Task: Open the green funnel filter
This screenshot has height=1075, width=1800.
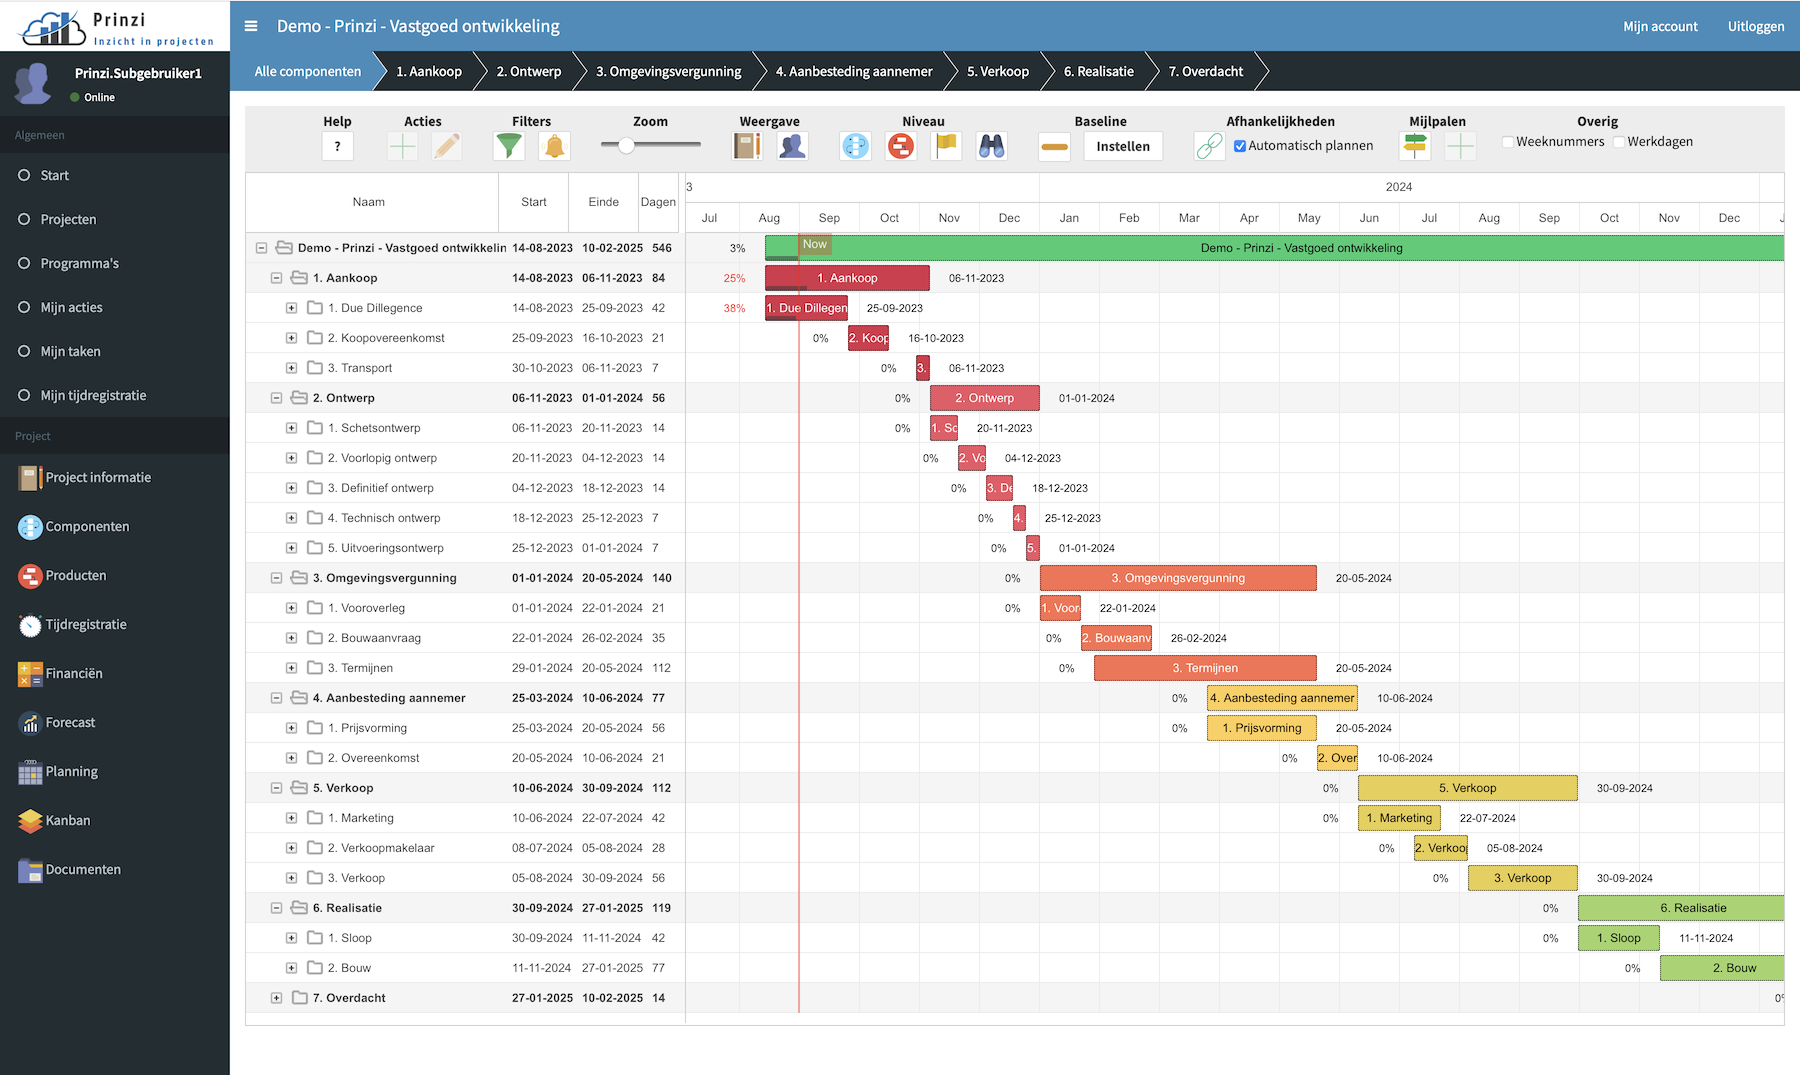Action: pos(509,146)
